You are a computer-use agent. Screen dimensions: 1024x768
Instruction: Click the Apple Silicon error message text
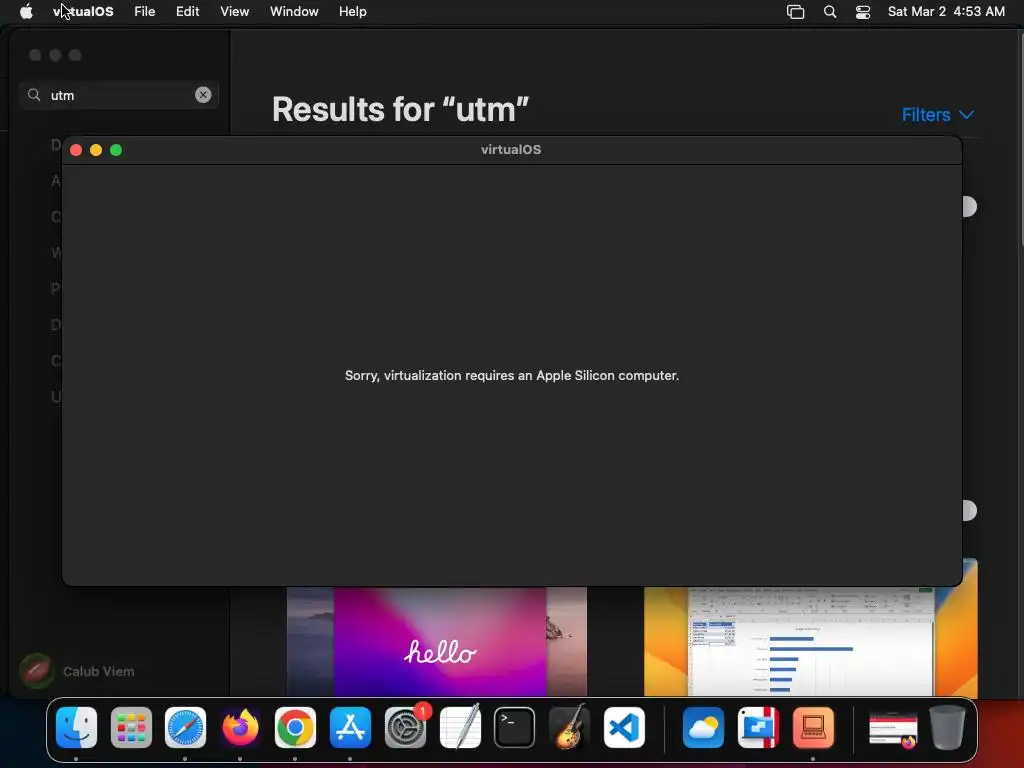pos(512,376)
